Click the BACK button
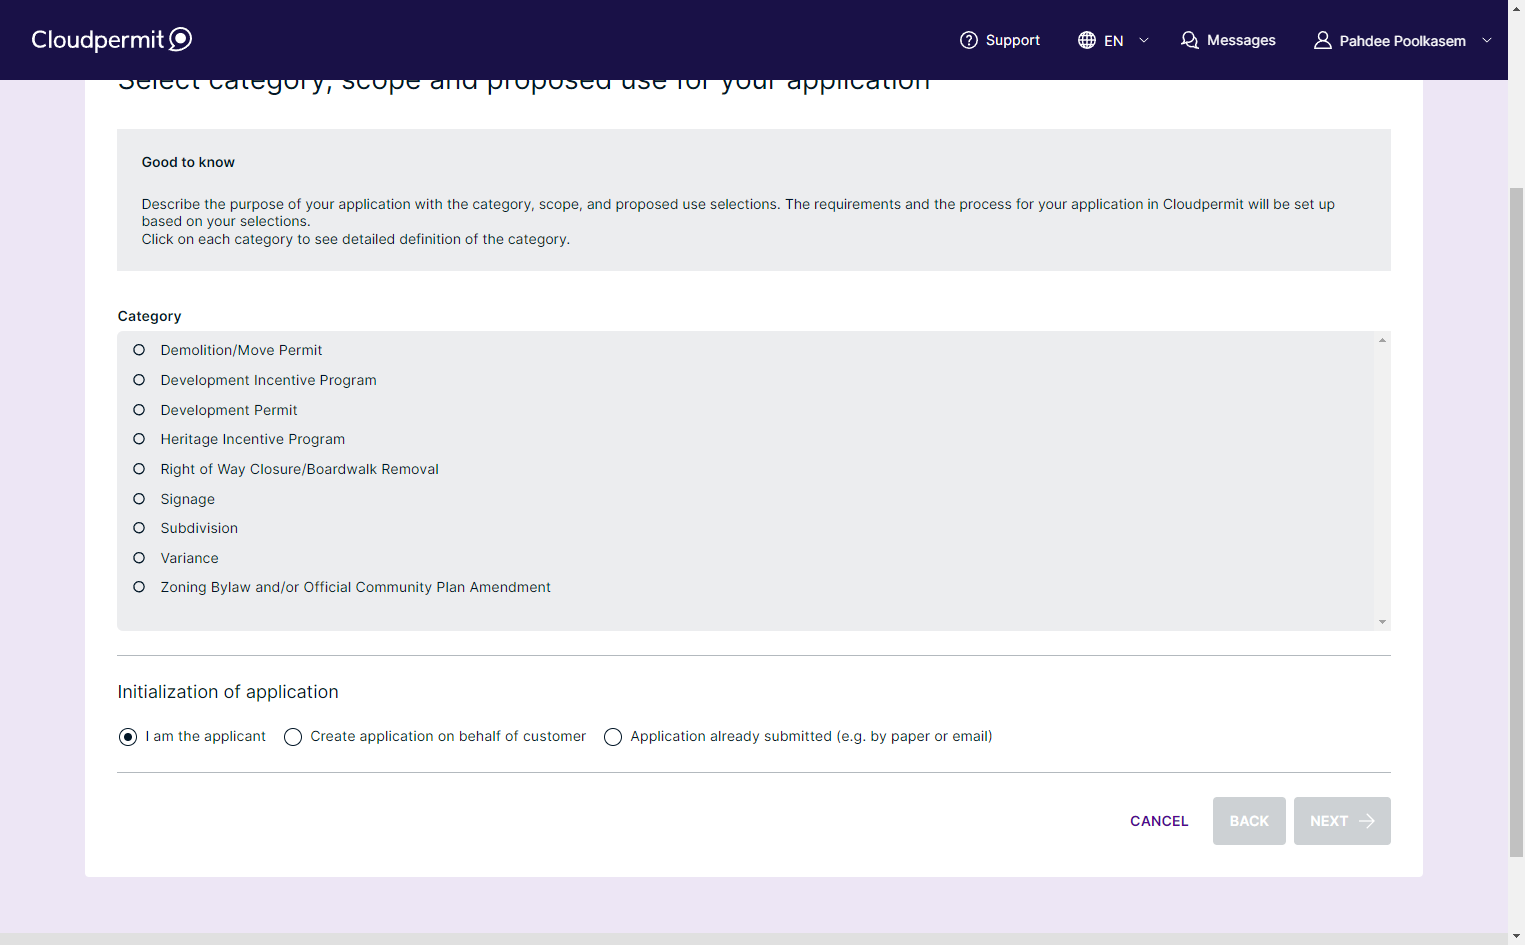 click(x=1249, y=821)
